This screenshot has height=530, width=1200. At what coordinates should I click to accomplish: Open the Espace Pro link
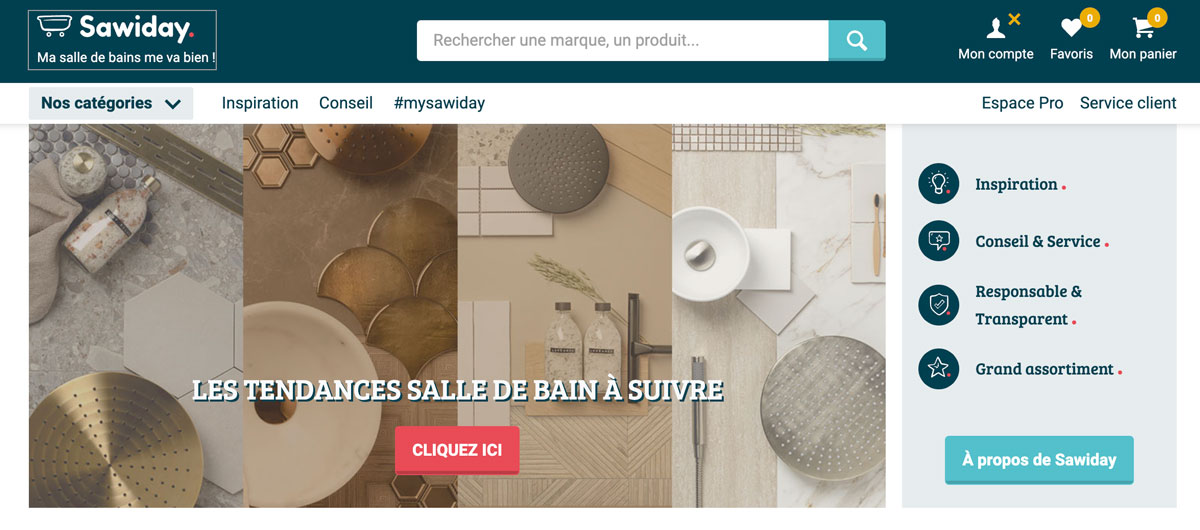point(1022,103)
